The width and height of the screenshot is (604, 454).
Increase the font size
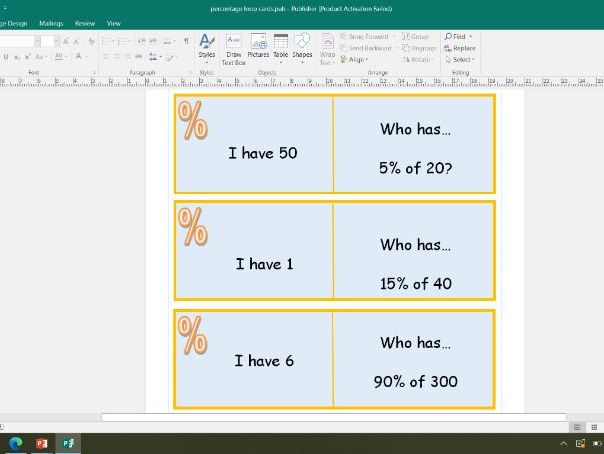(66, 41)
